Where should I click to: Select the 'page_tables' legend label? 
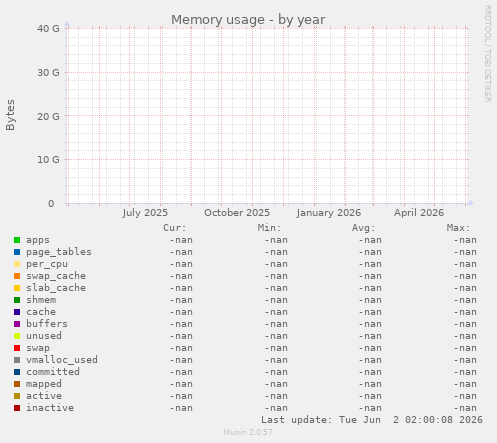pyautogui.click(x=59, y=252)
